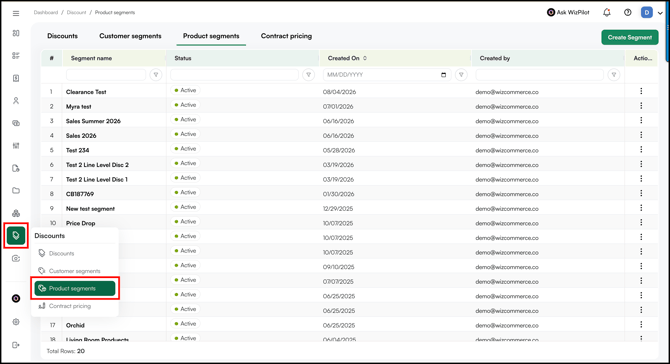
Task: Focus the Status filter input field
Action: 234,75
